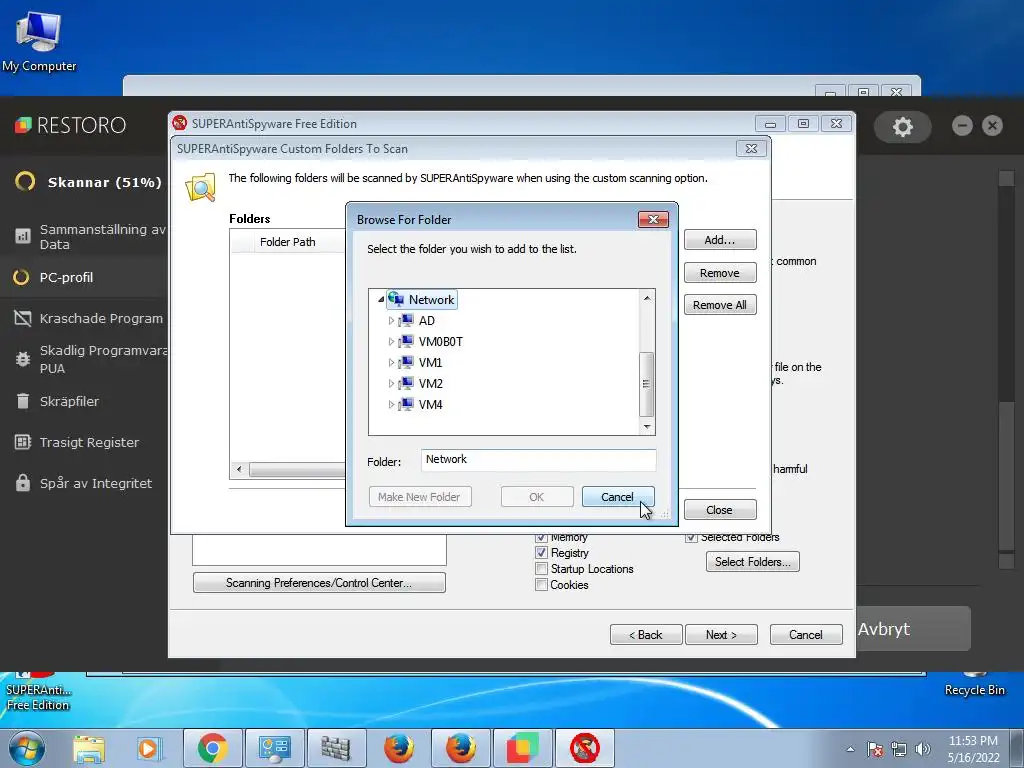The height and width of the screenshot is (768, 1024).
Task: Expand the VM2 computer node
Action: click(x=391, y=383)
